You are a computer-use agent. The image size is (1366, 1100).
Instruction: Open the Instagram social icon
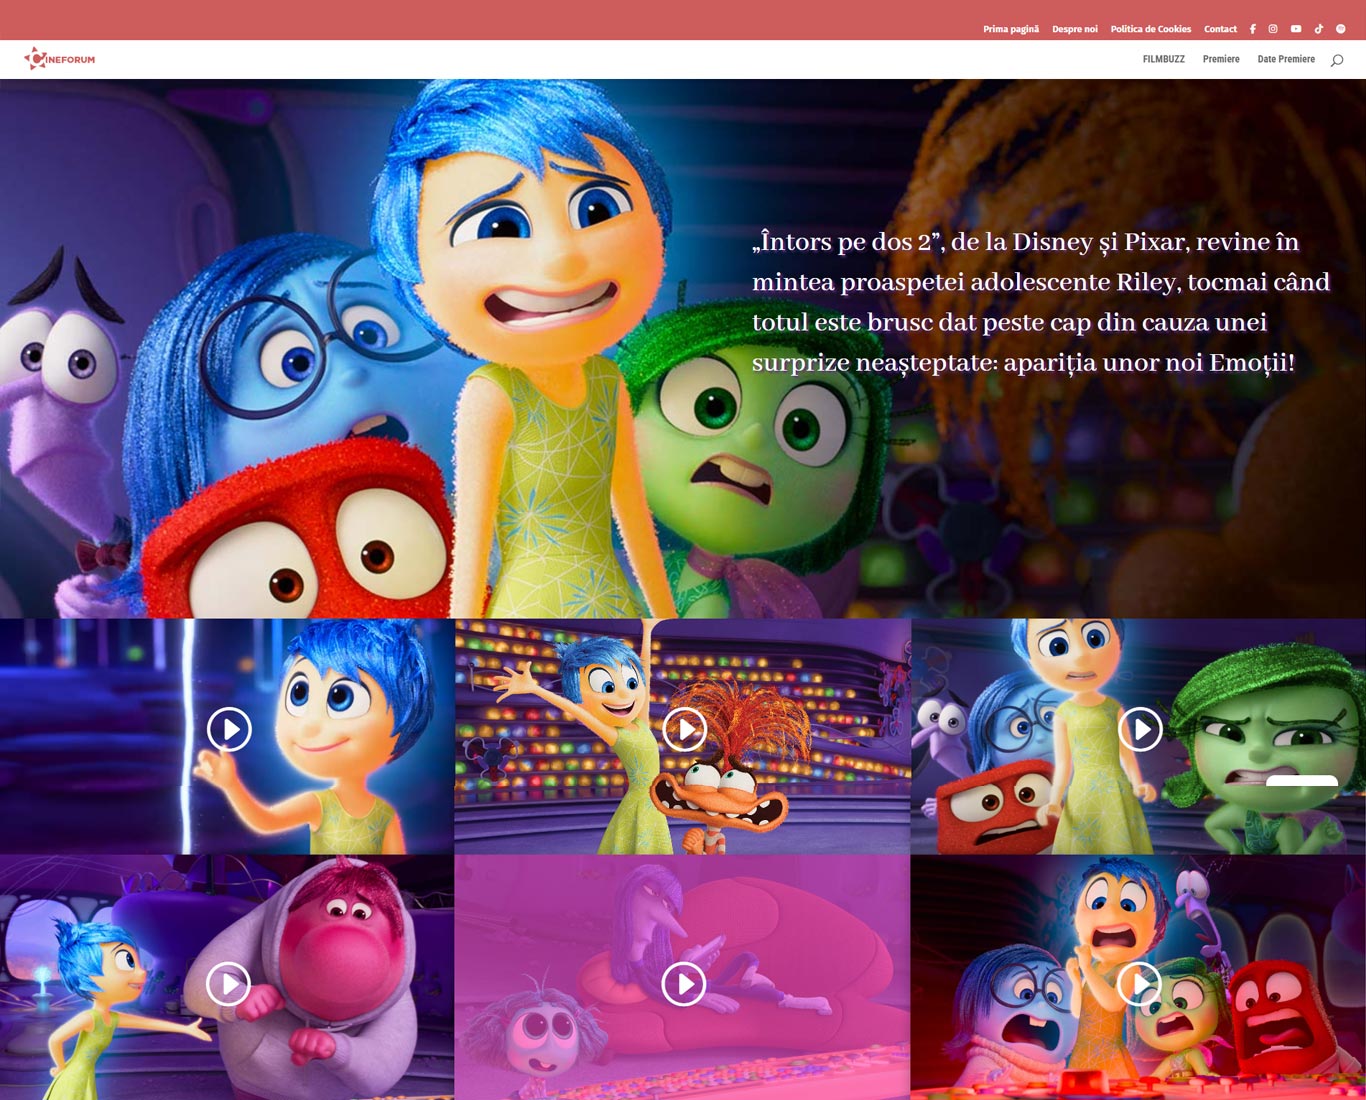(1273, 29)
